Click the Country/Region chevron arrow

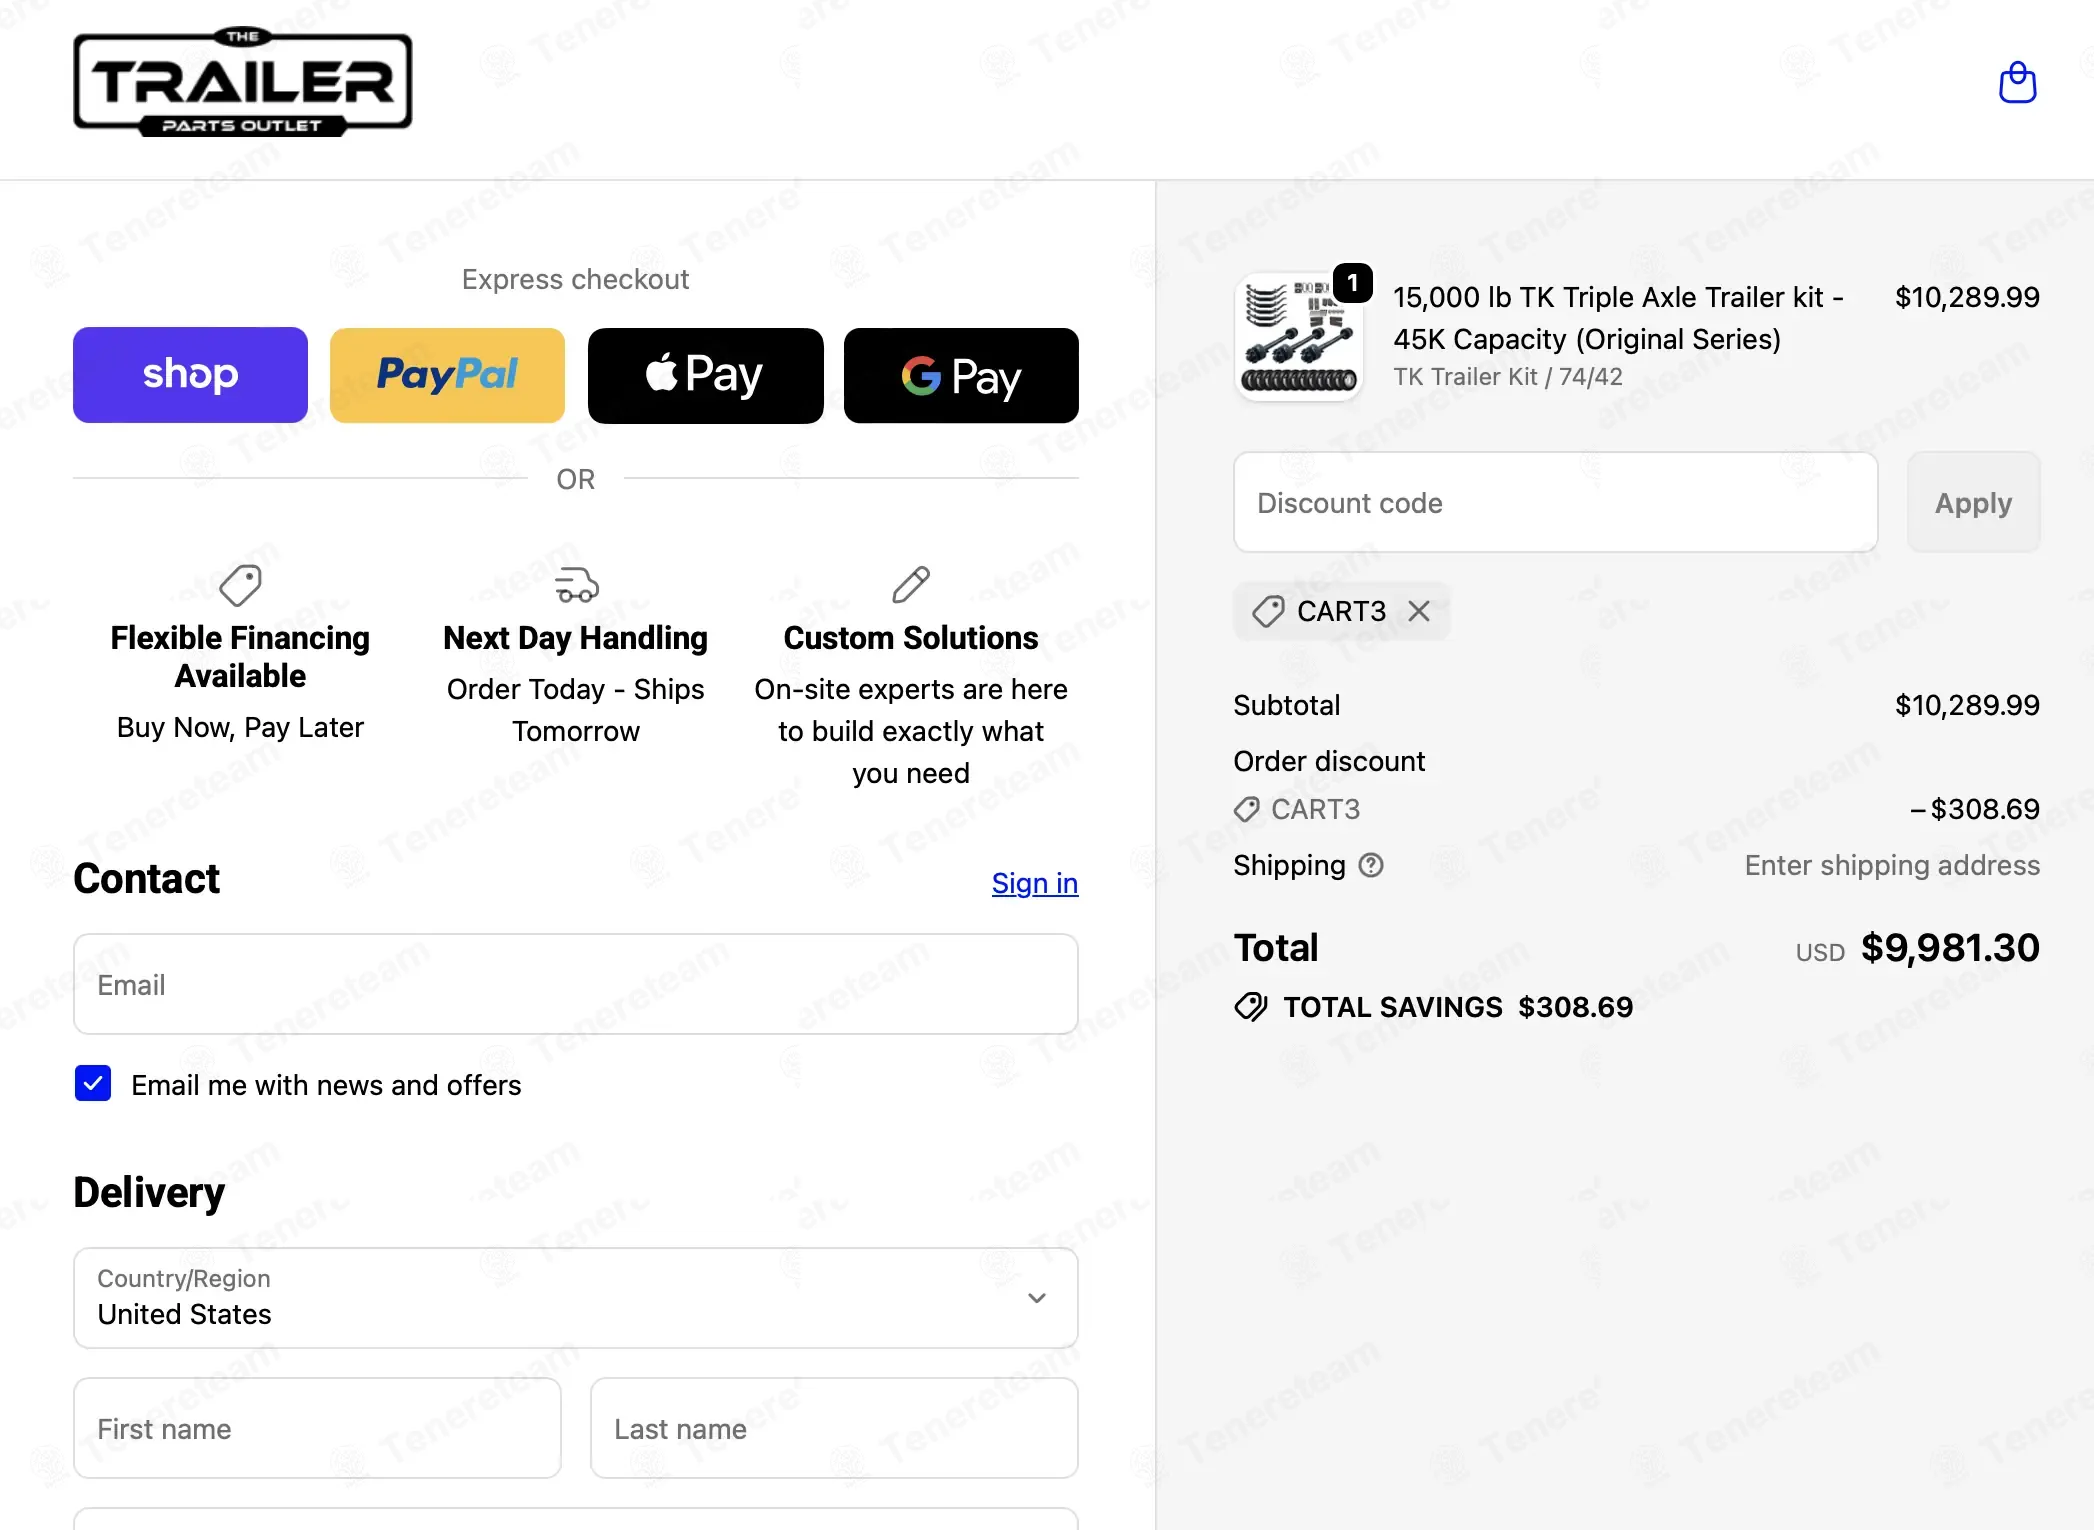tap(1037, 1298)
